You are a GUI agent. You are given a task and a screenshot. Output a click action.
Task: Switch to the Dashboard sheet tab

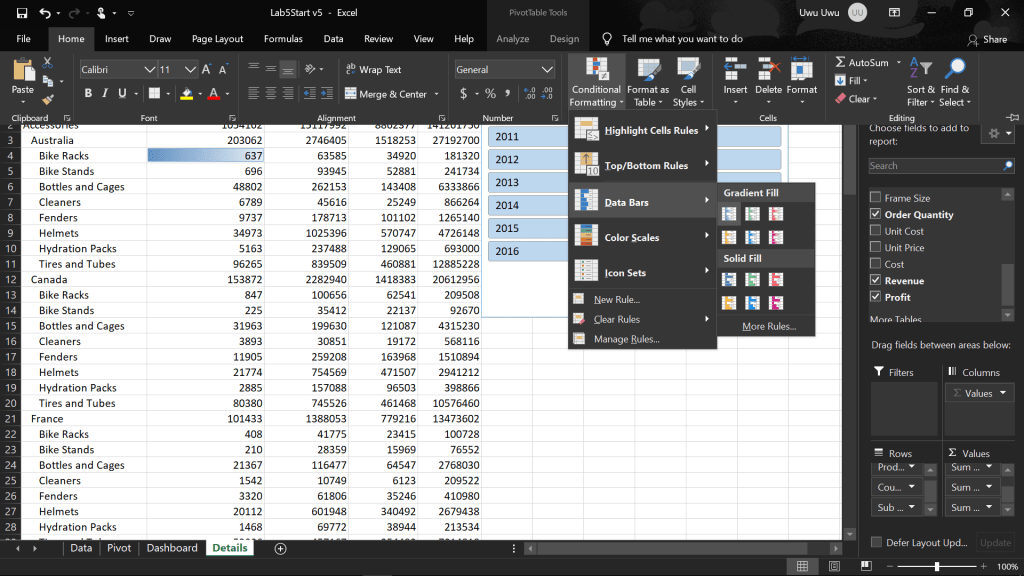click(x=172, y=548)
